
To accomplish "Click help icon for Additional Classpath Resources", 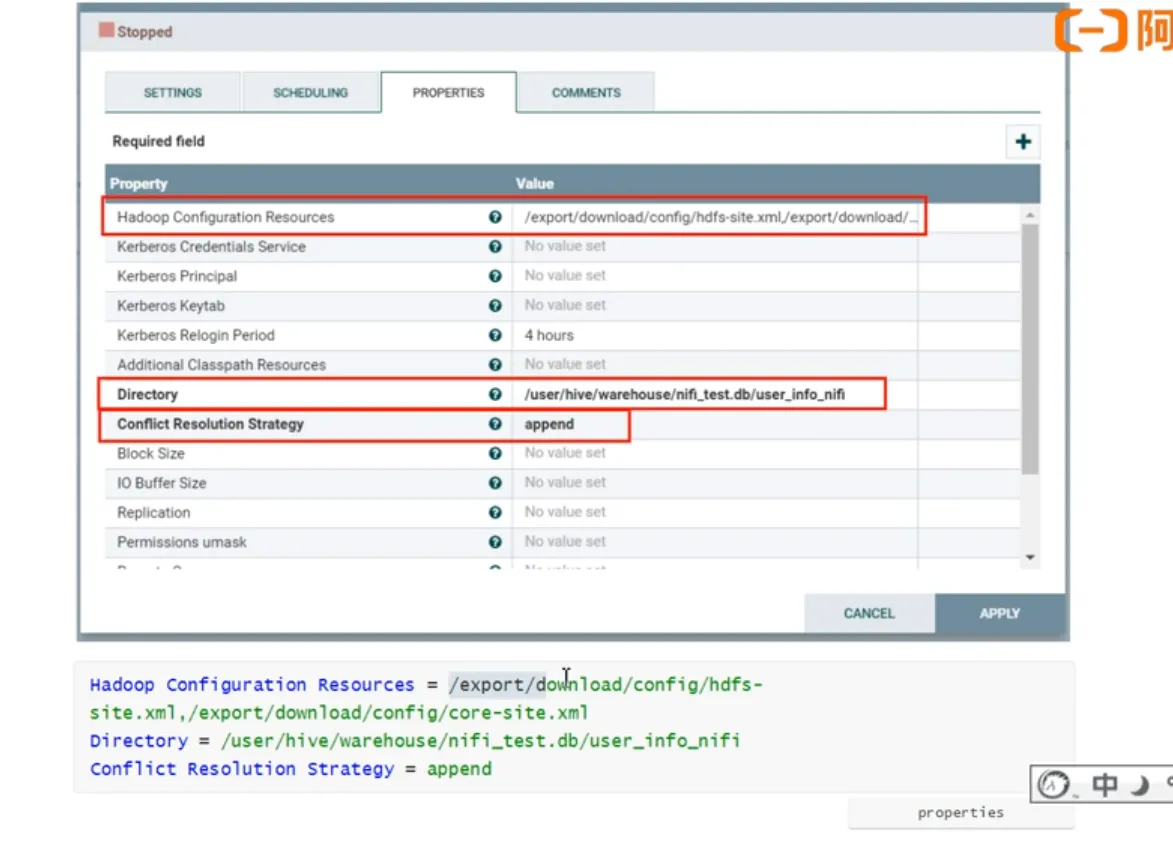I will tap(494, 364).
